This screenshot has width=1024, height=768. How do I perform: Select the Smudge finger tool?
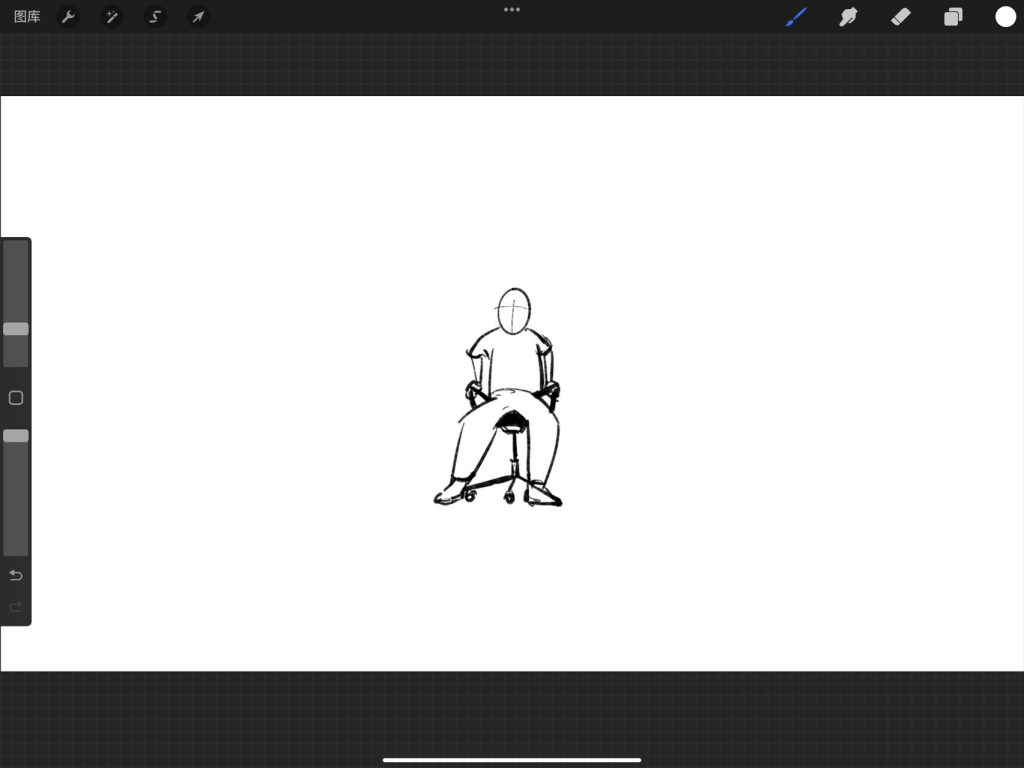848,16
